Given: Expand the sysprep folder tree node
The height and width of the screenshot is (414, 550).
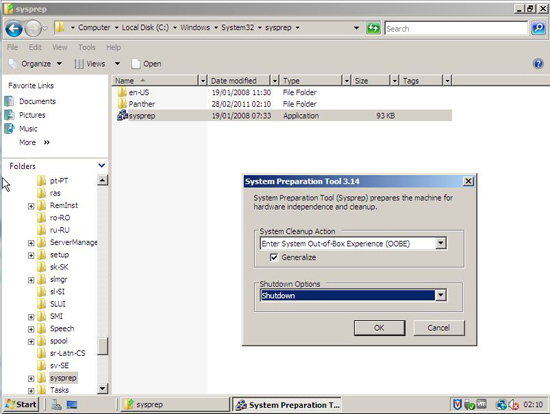Looking at the screenshot, I should pos(31,379).
